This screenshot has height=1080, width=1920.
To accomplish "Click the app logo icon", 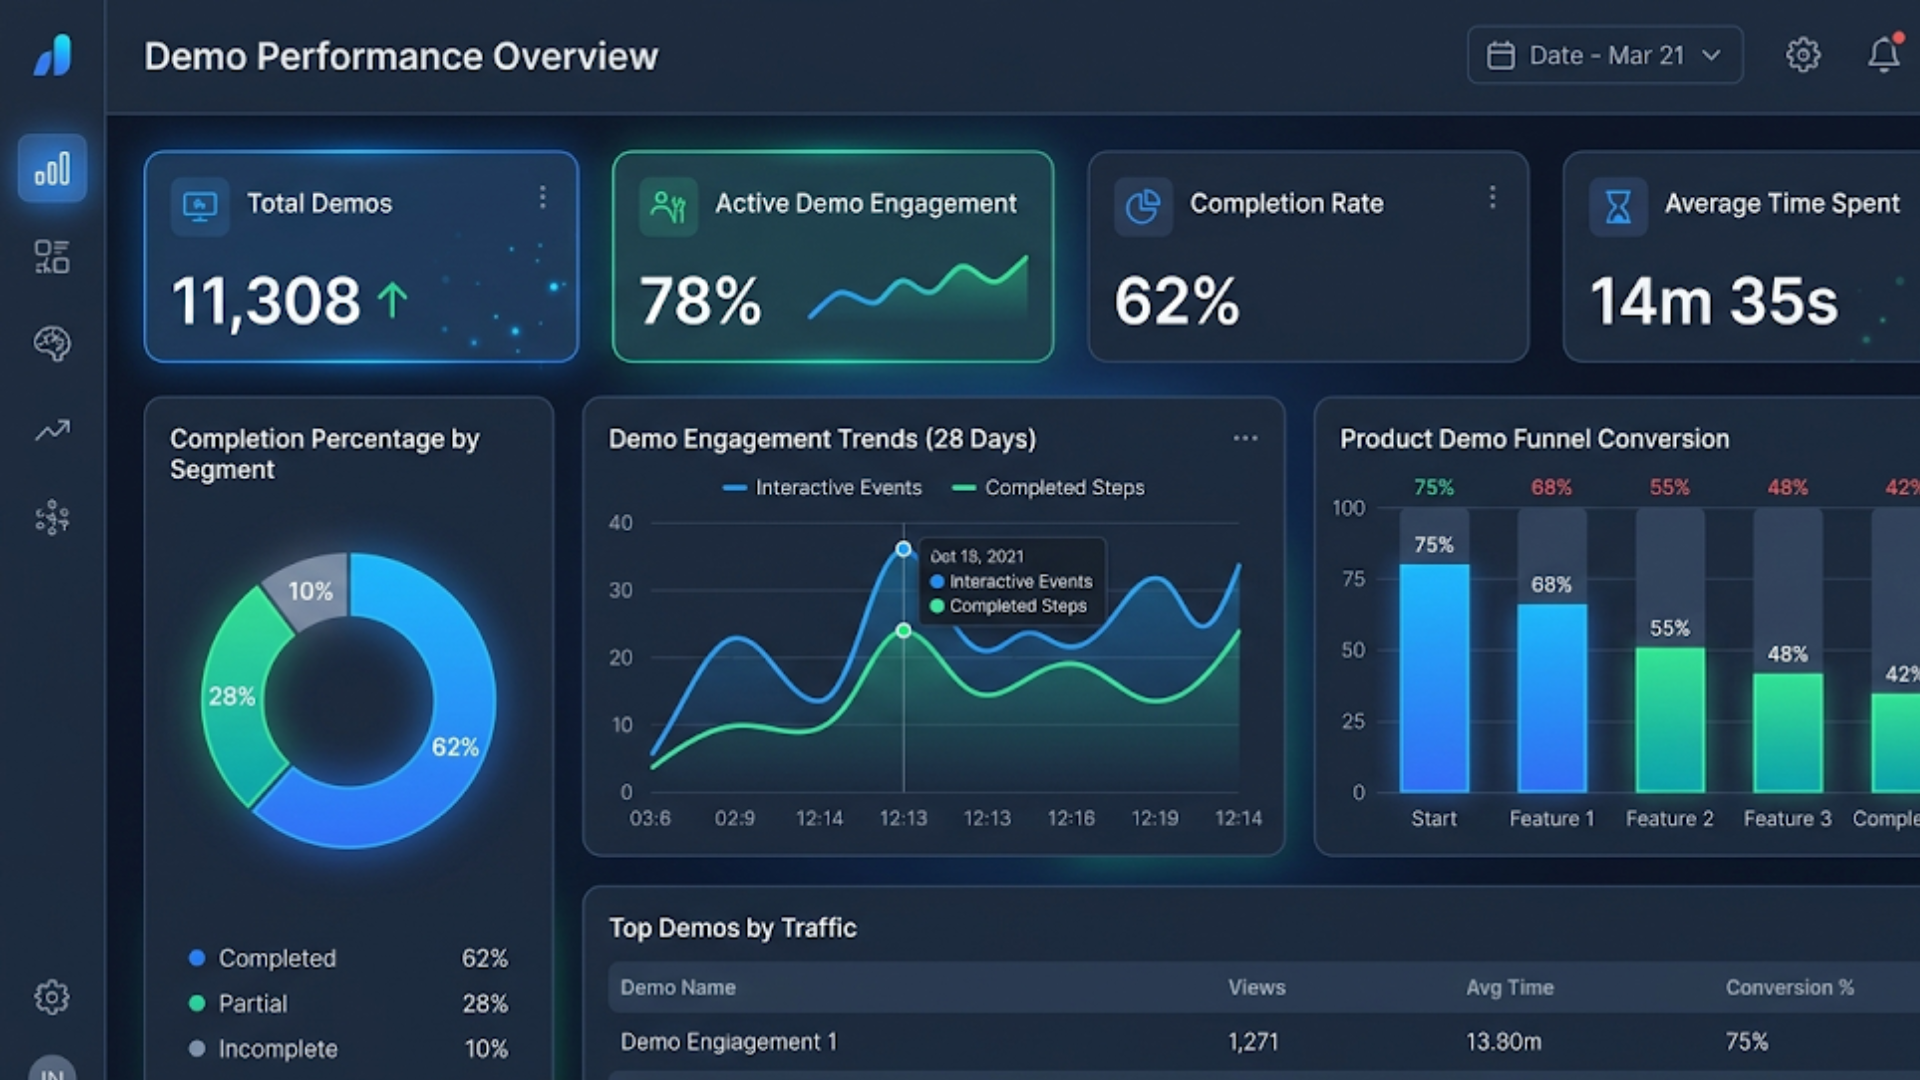I will tap(53, 55).
